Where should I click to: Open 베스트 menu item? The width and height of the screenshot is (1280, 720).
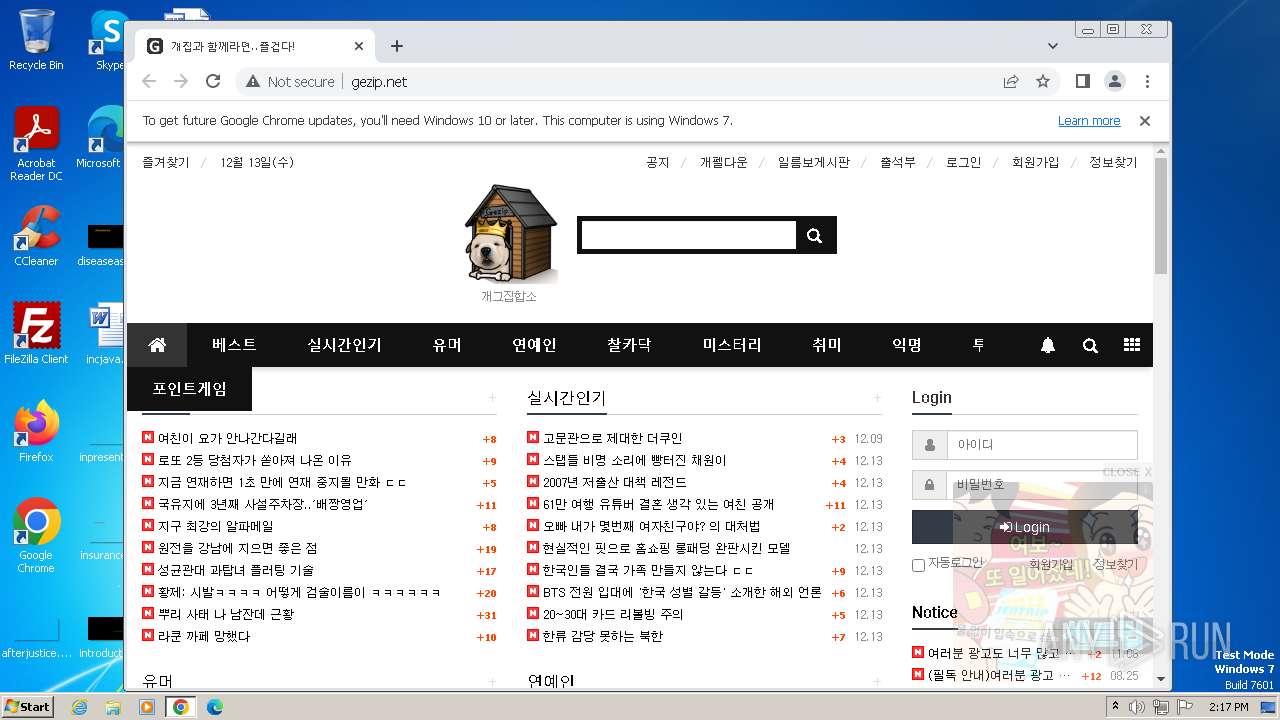point(234,345)
